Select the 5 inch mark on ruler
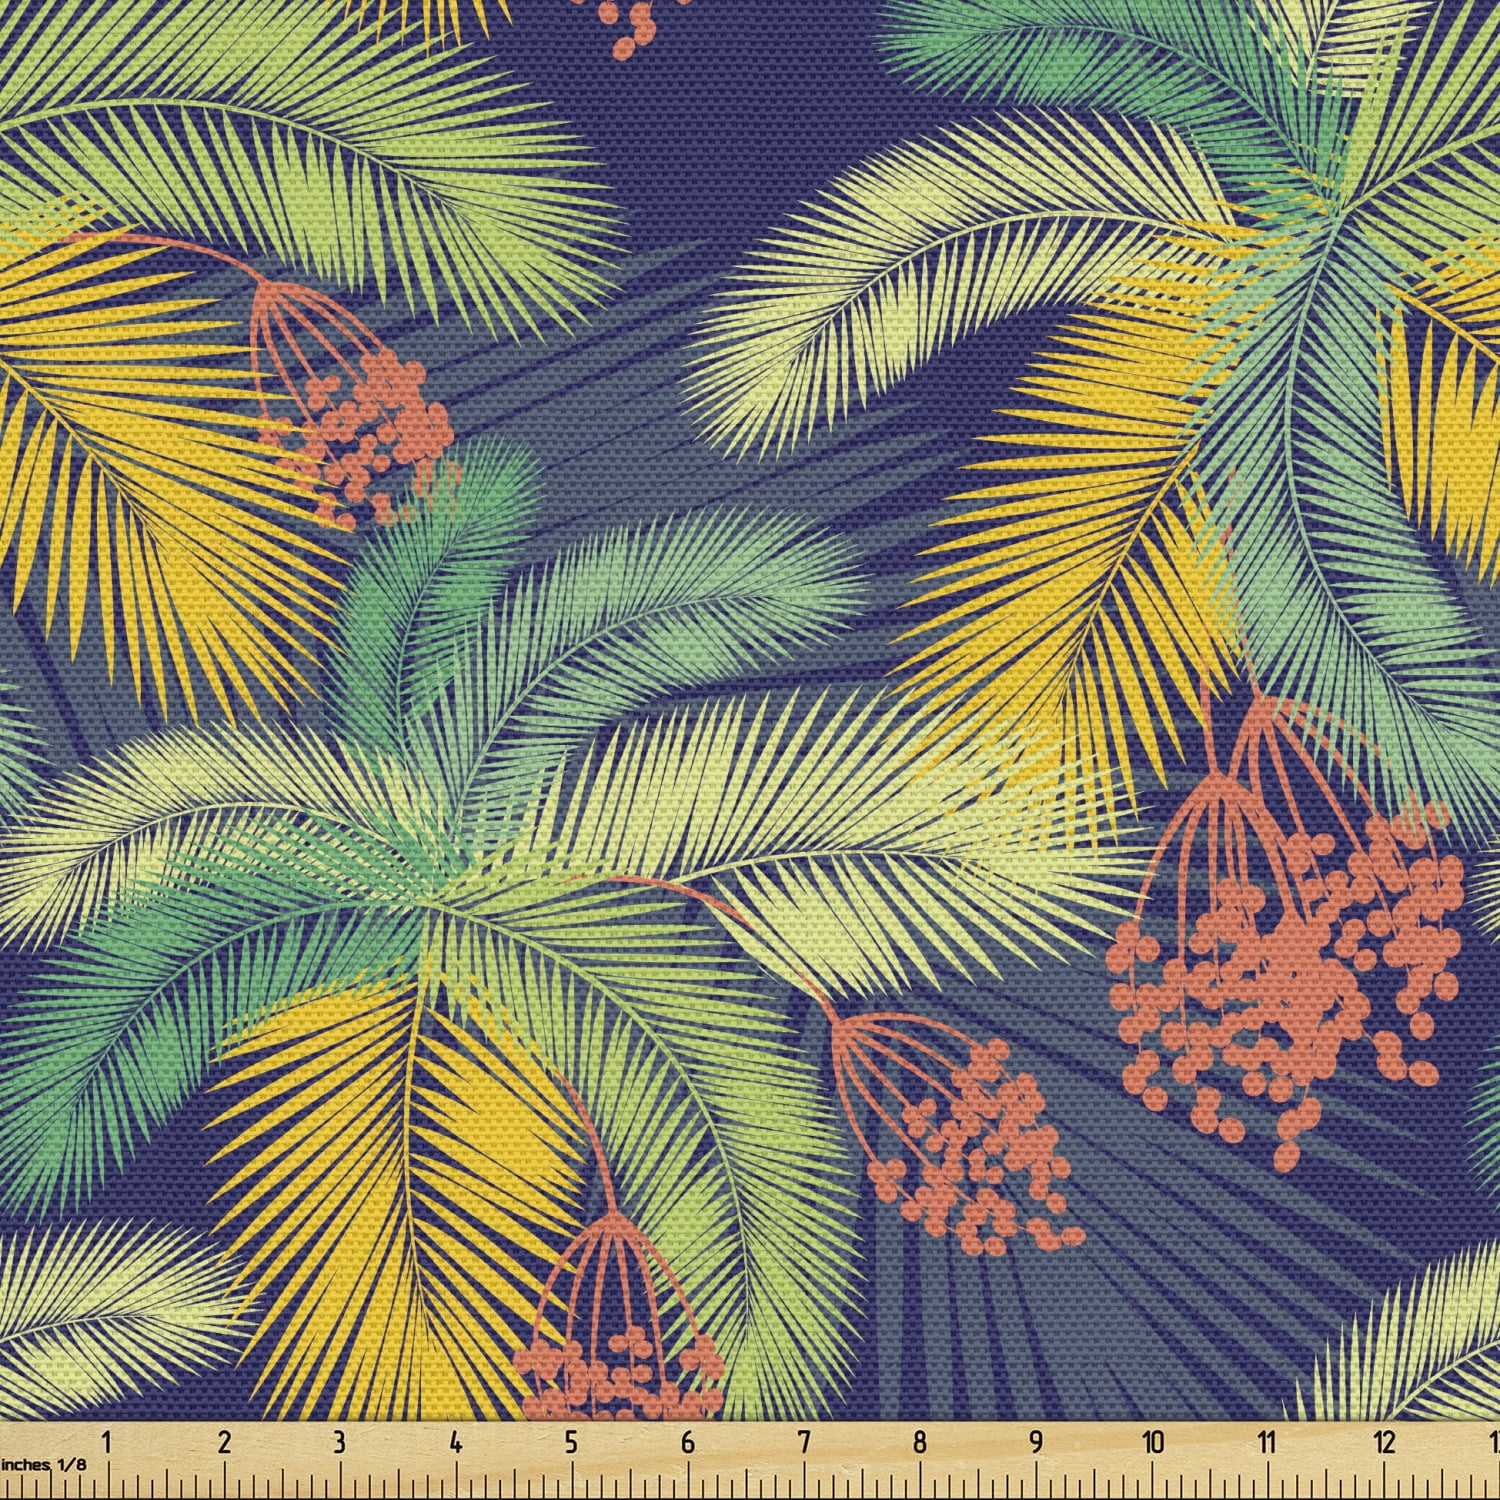1500x1500 pixels. pyautogui.click(x=571, y=1441)
